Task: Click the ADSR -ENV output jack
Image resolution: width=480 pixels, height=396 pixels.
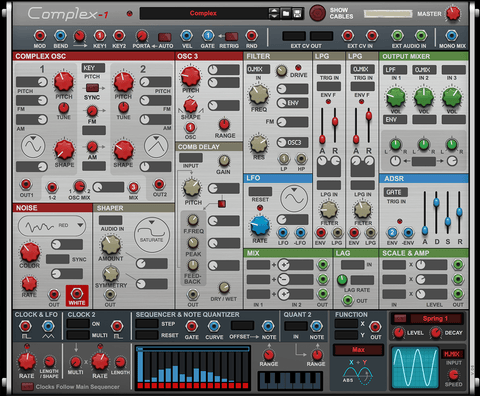Action: 408,233
